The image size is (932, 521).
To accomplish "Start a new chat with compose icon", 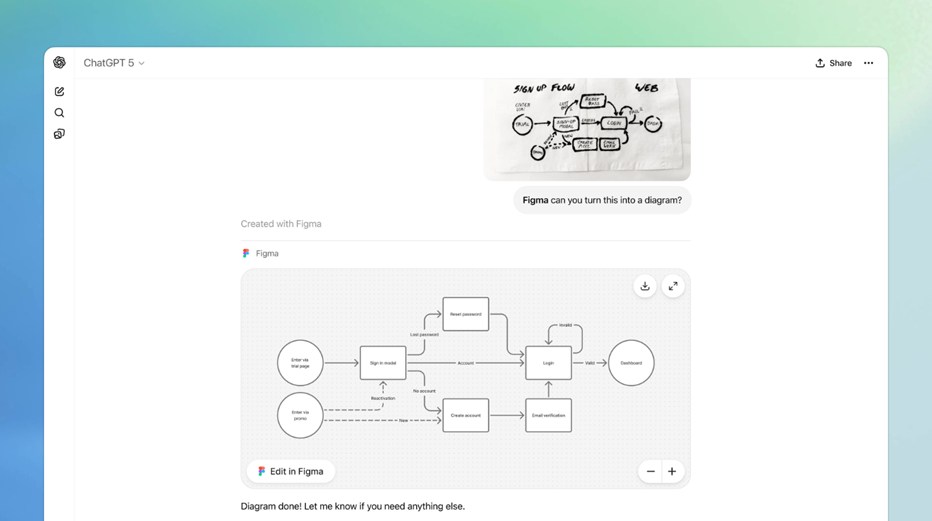I will point(59,91).
